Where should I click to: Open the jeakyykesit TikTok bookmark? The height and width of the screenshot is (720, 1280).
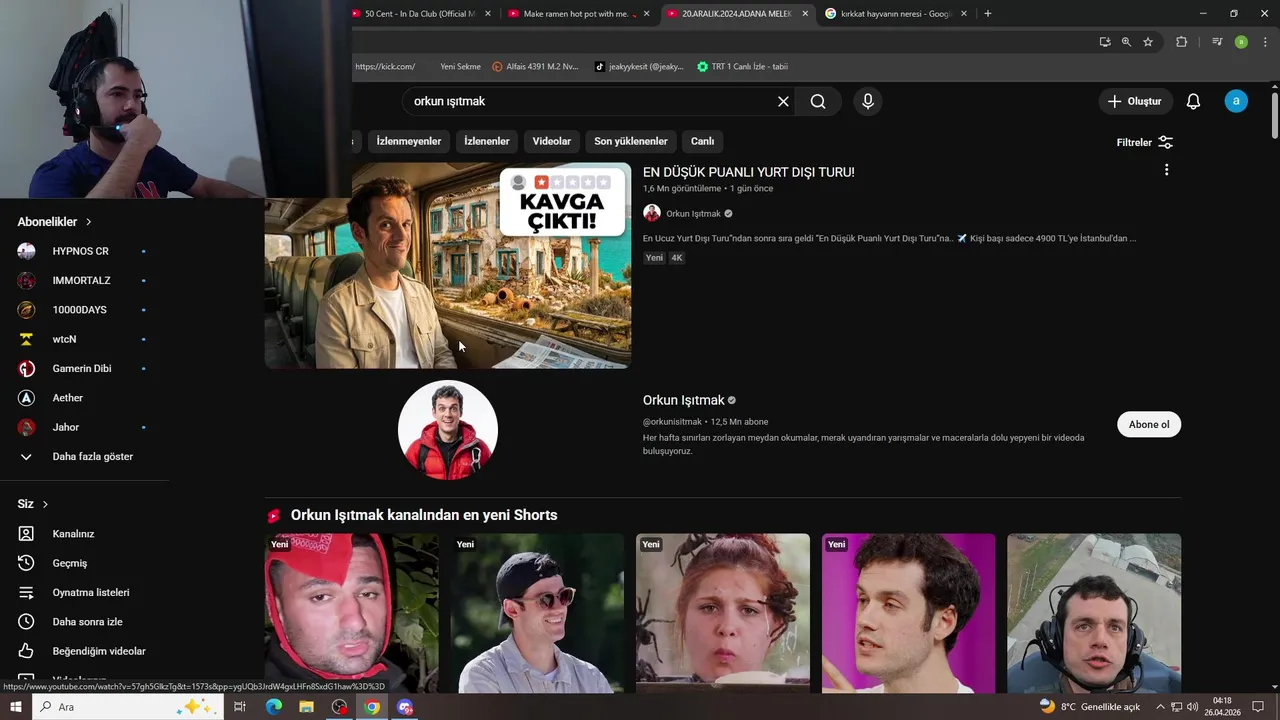639,67
